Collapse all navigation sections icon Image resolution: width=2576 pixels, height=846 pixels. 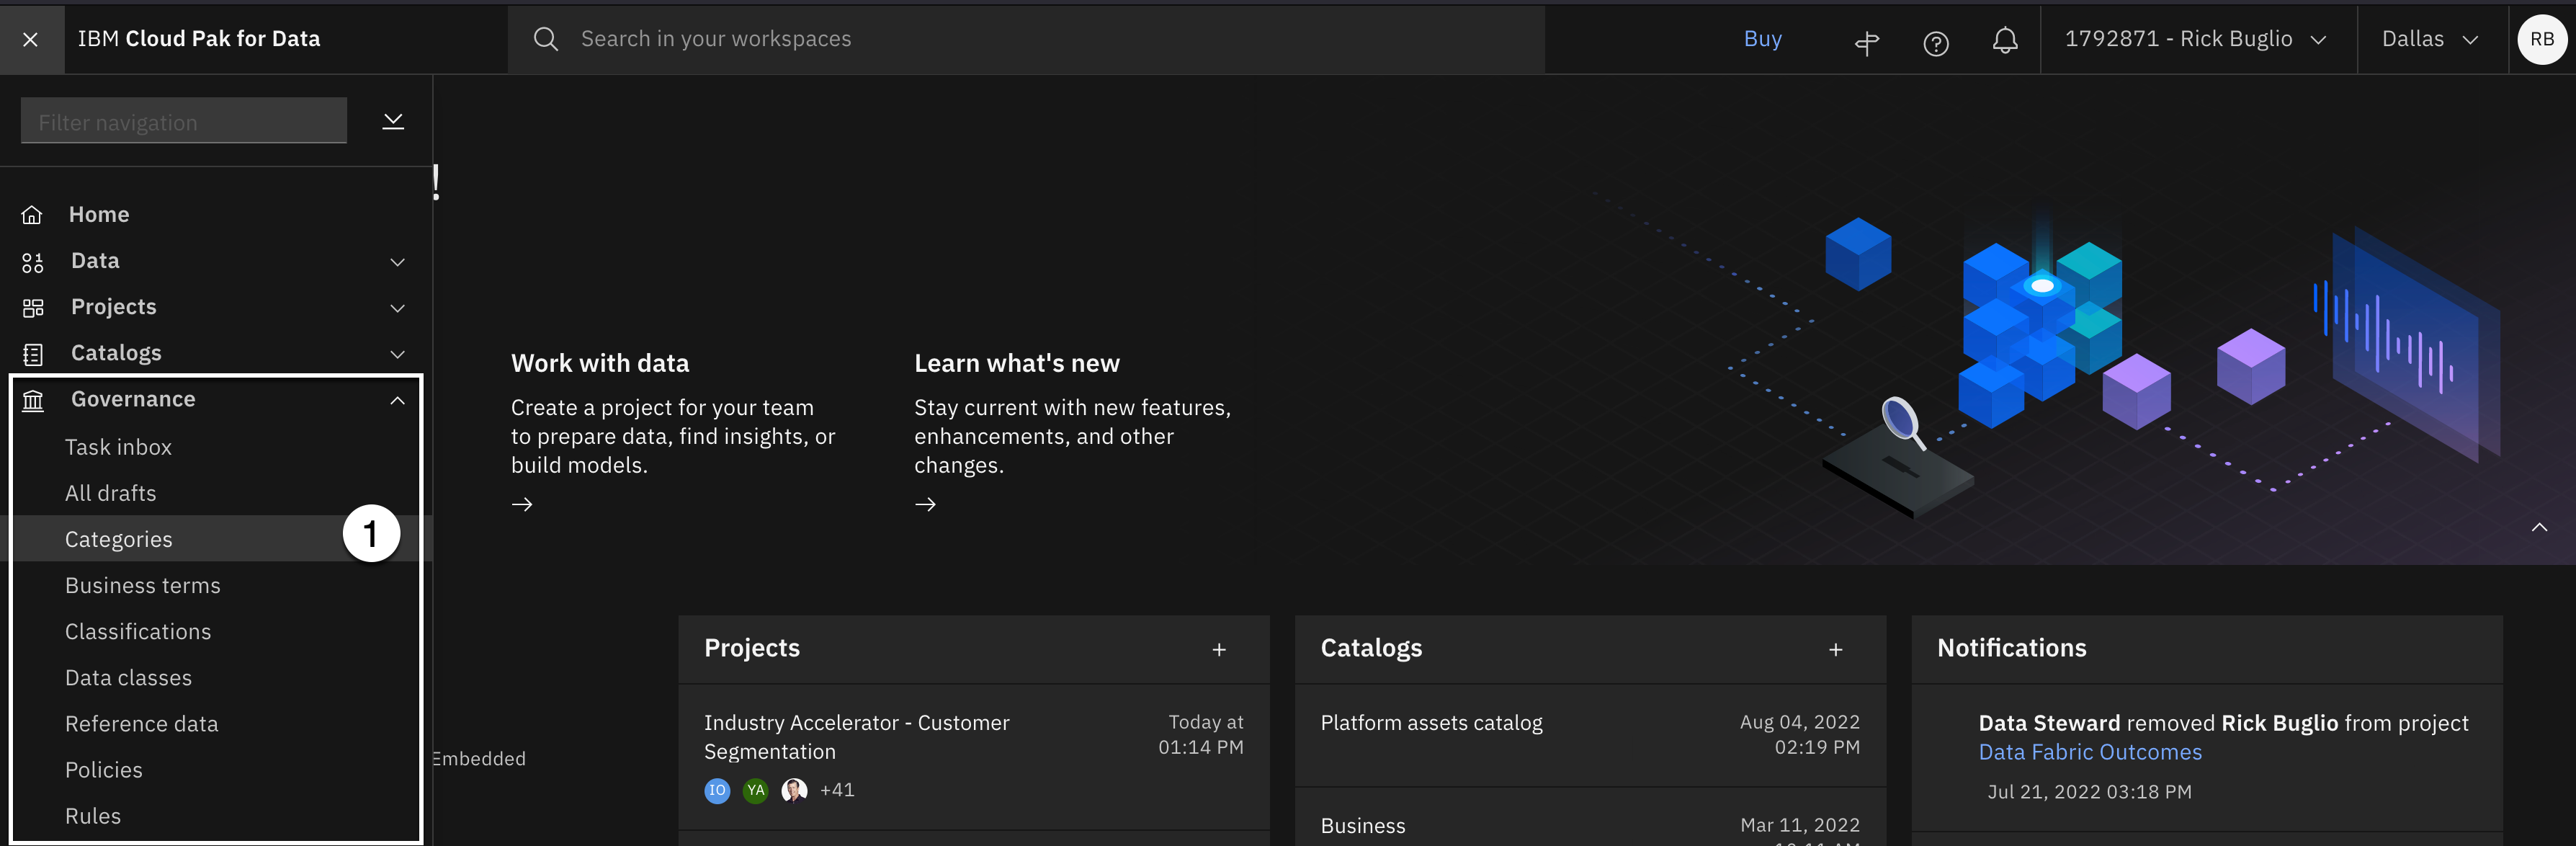tap(393, 122)
